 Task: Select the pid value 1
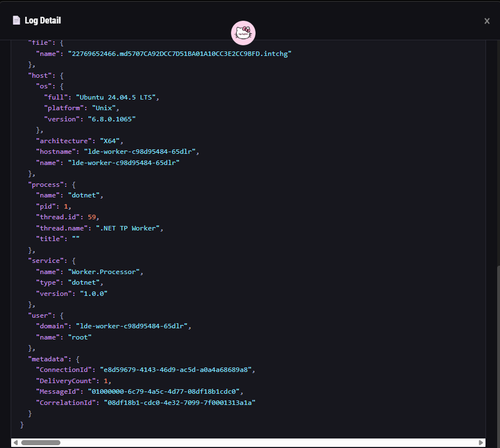tap(66, 207)
